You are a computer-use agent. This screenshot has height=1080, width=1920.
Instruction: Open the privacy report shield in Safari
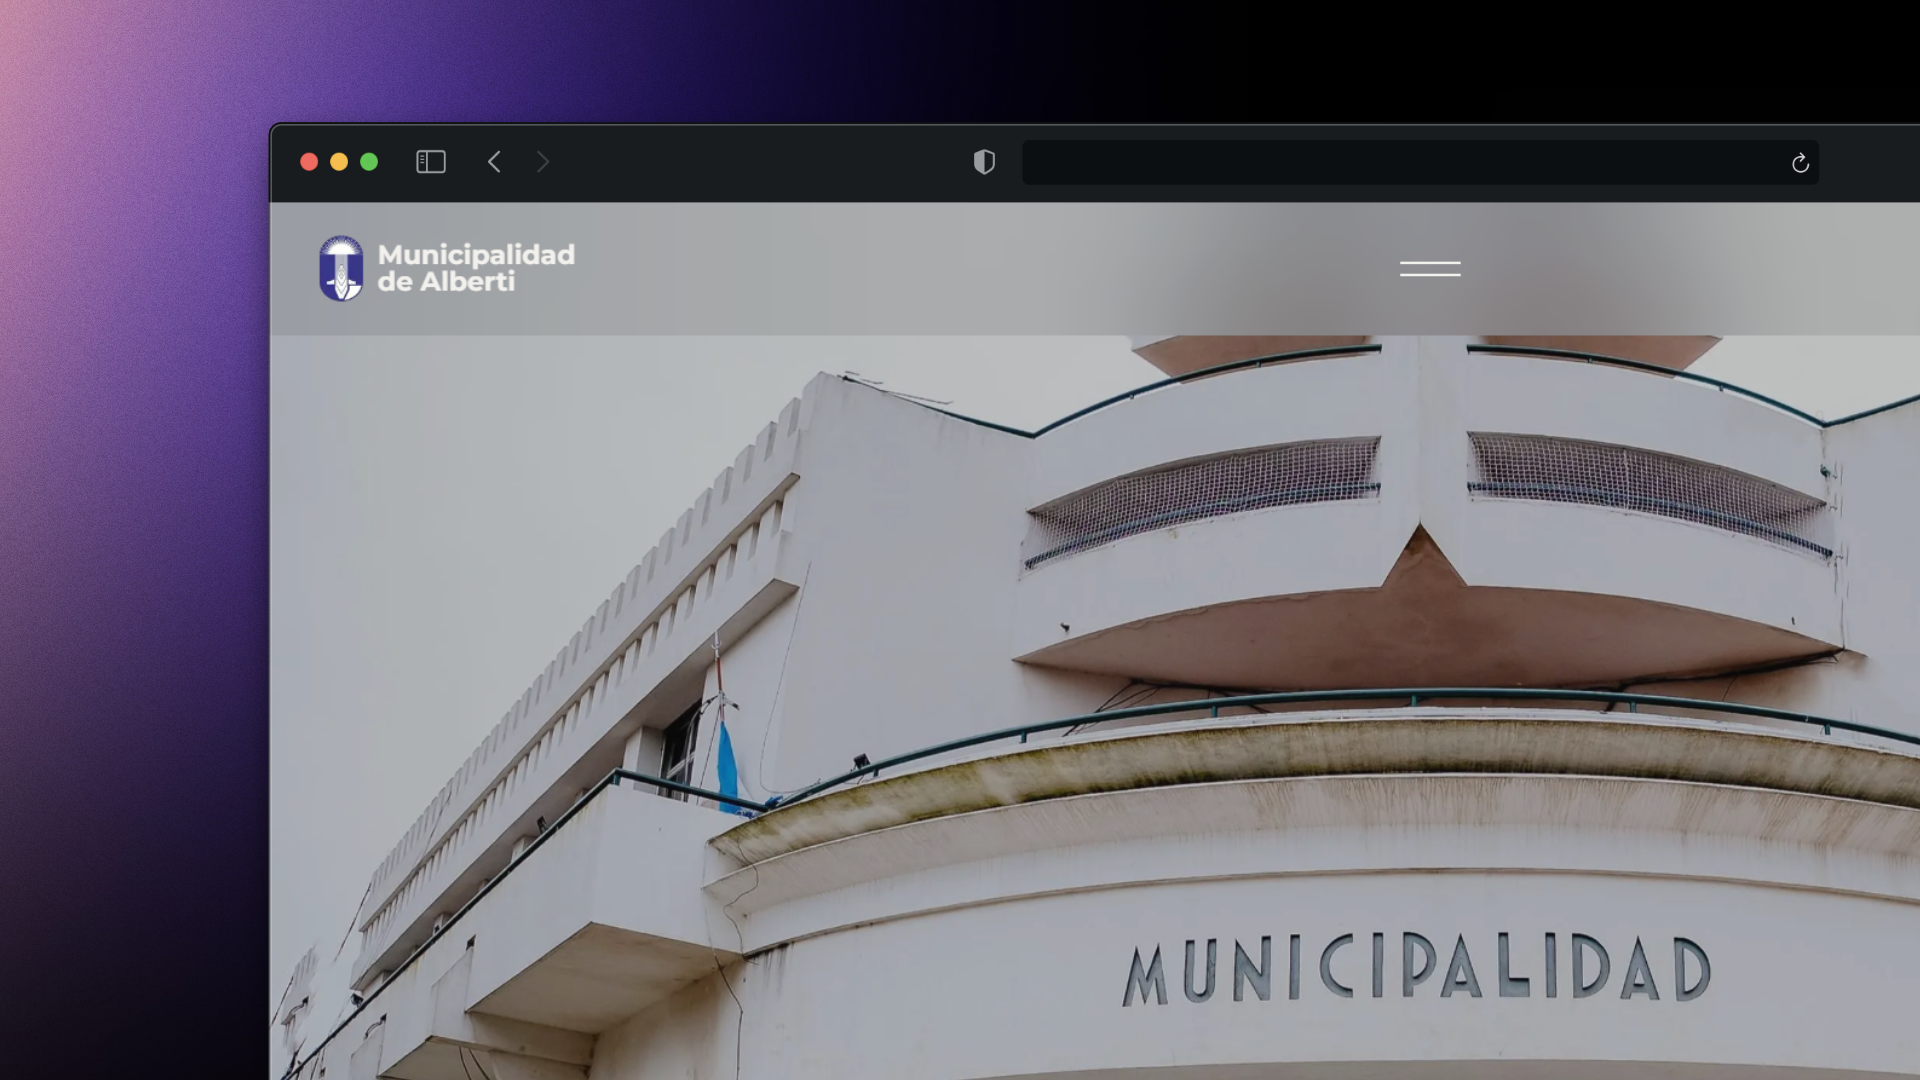tap(984, 162)
